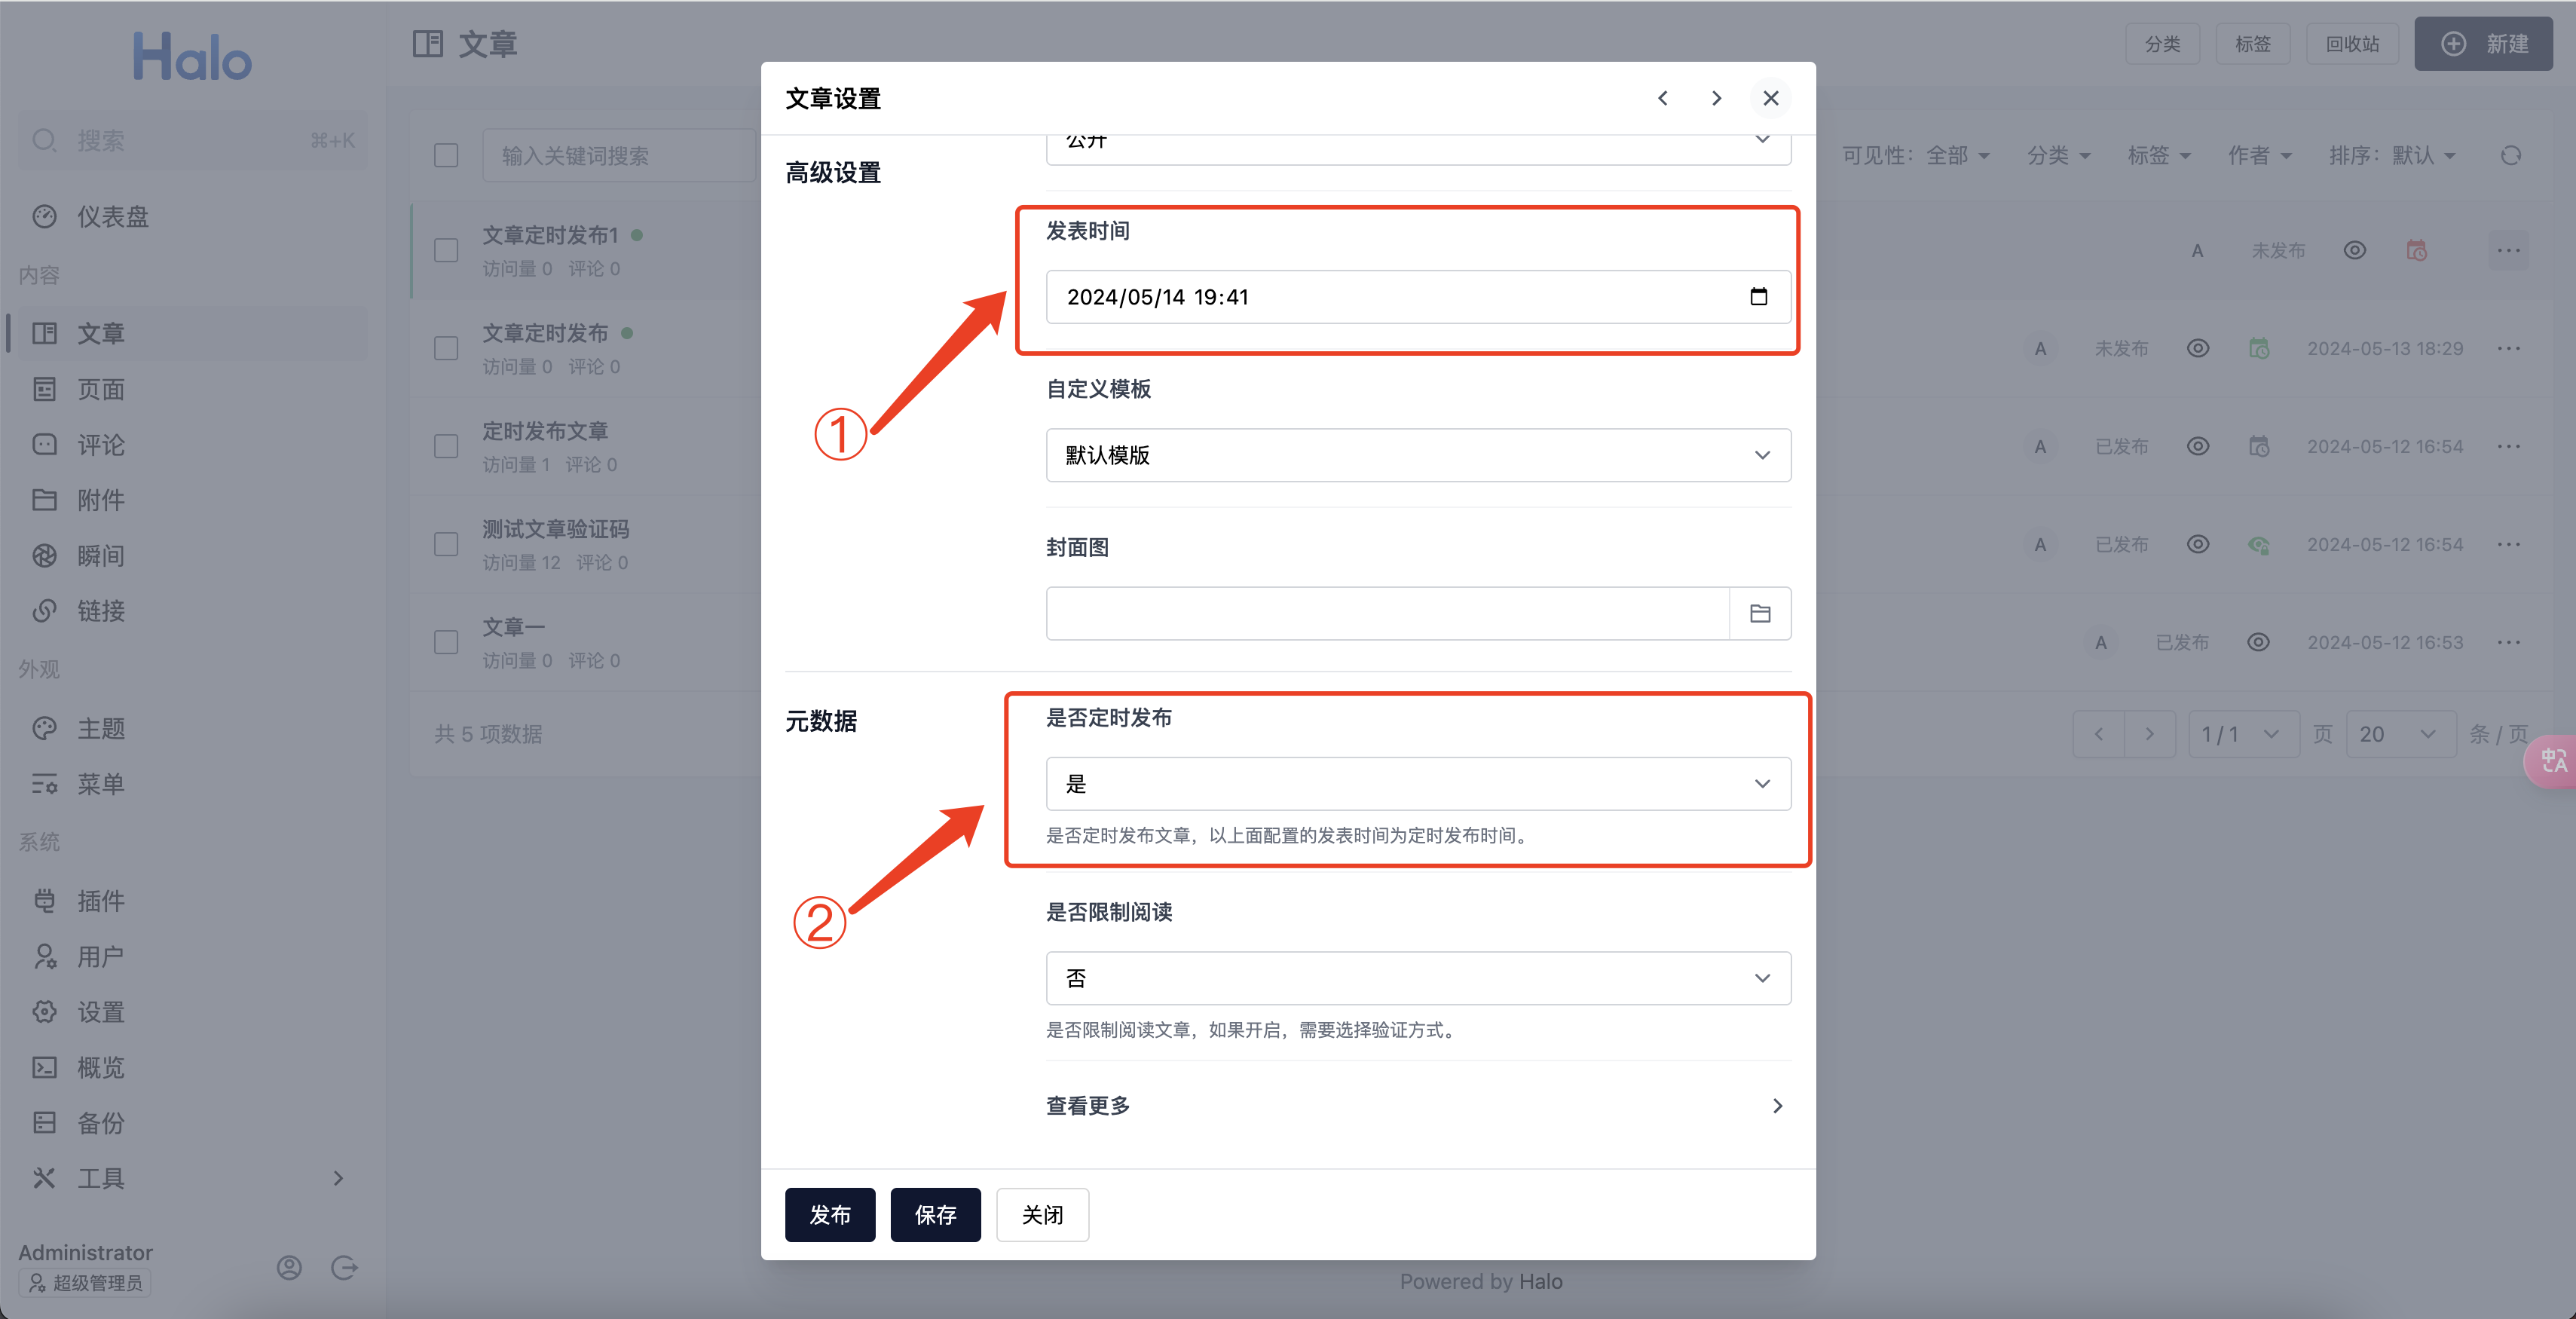This screenshot has height=1319, width=2576.
Task: Toggle select-all checkbox in post list header
Action: (446, 155)
